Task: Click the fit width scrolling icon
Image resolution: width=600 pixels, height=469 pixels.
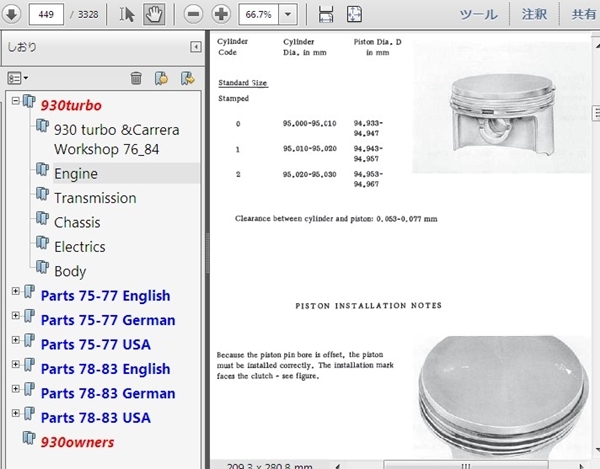Action: pyautogui.click(x=326, y=15)
